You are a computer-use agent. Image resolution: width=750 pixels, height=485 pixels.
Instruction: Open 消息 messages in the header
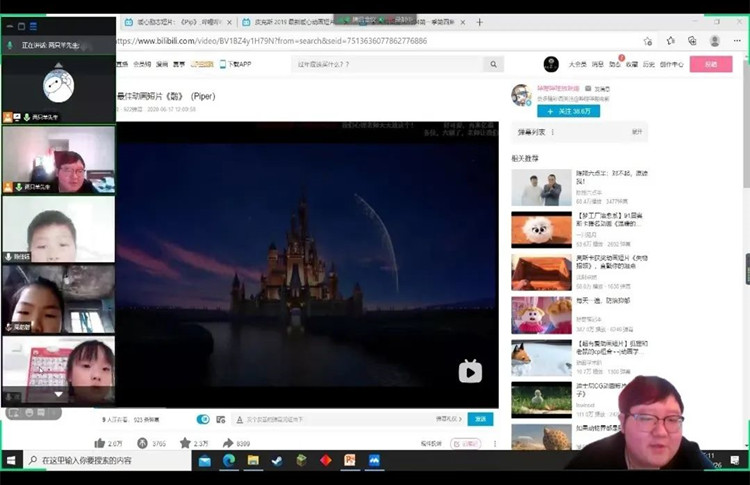coord(597,64)
